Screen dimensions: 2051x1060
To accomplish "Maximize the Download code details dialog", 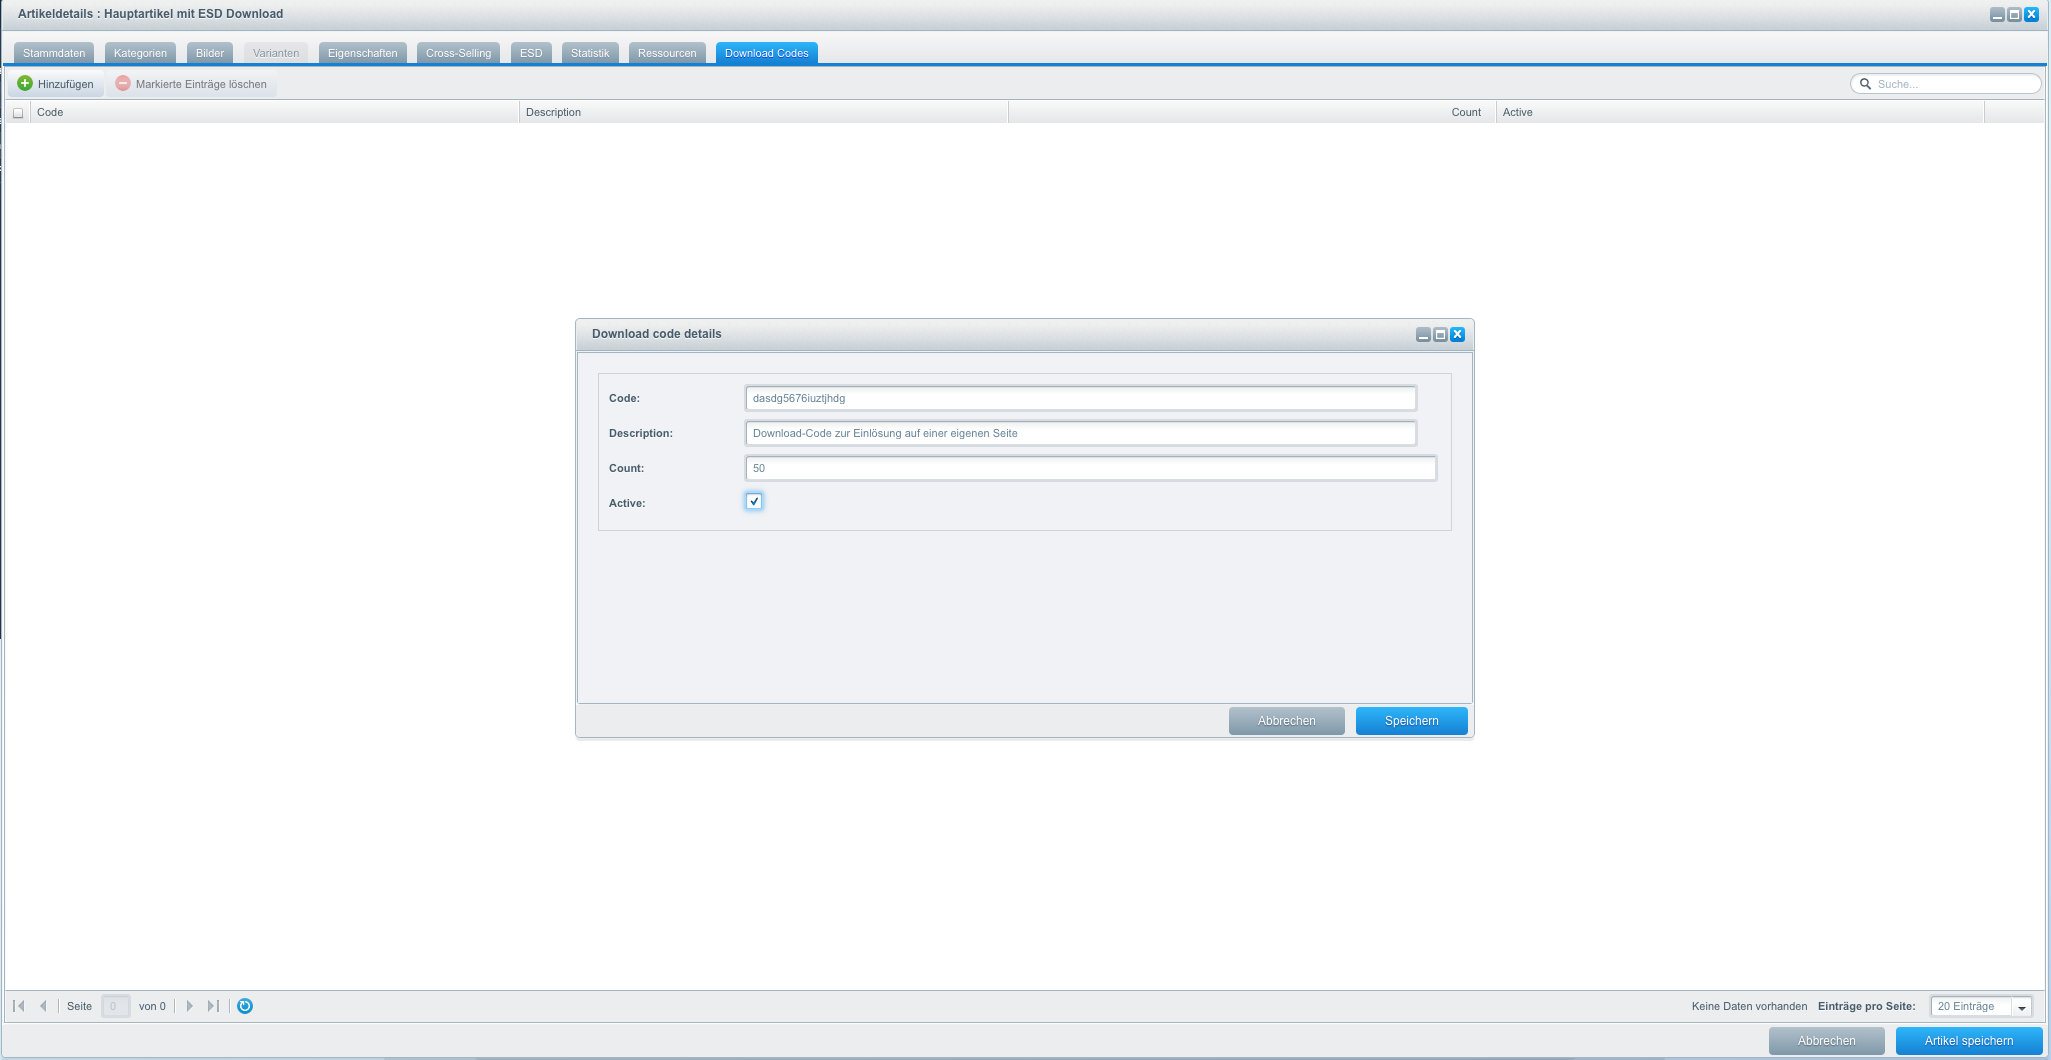I will 1440,335.
